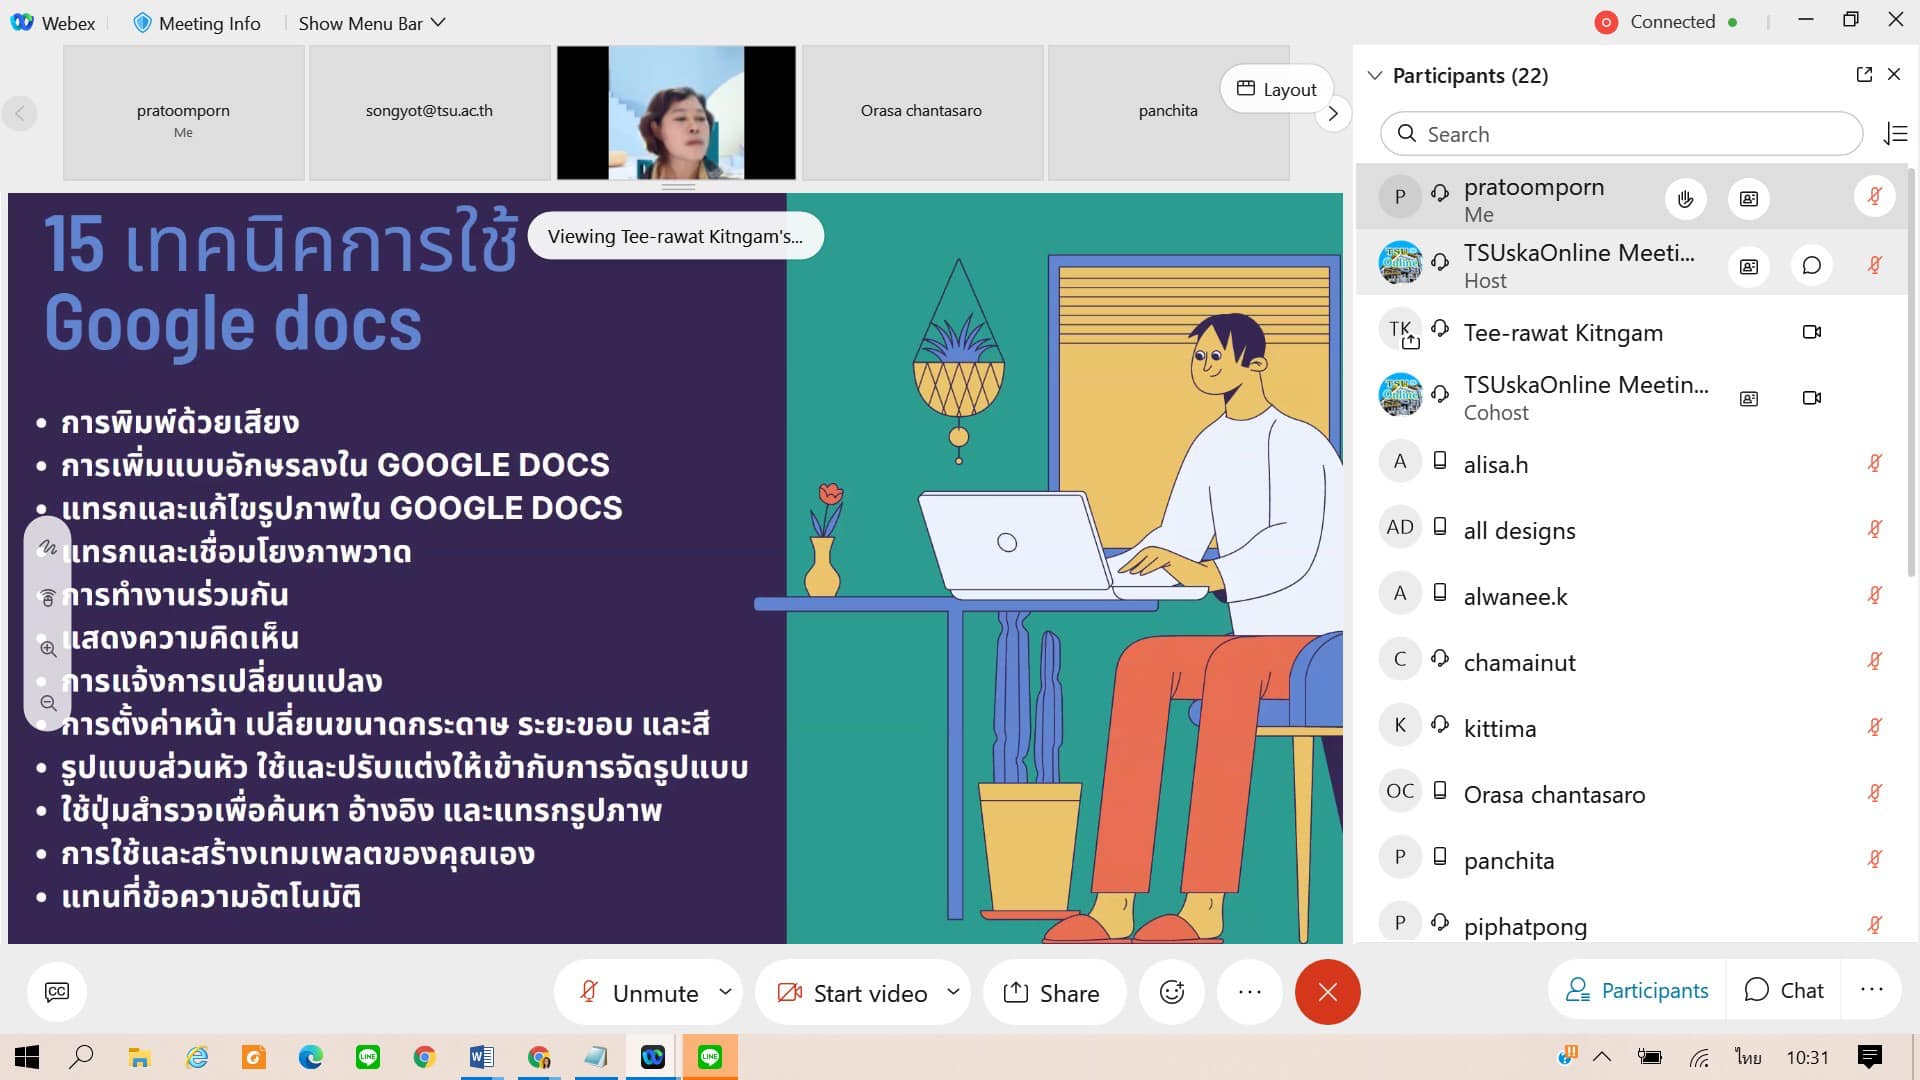Go to previous video thumbnails arrow
Viewport: 1920px width, 1080px height.
point(20,113)
